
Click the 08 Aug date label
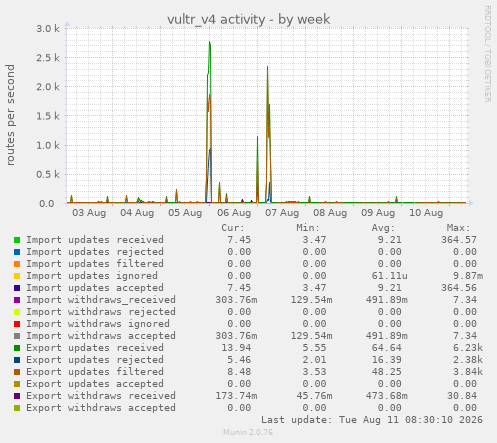[330, 213]
